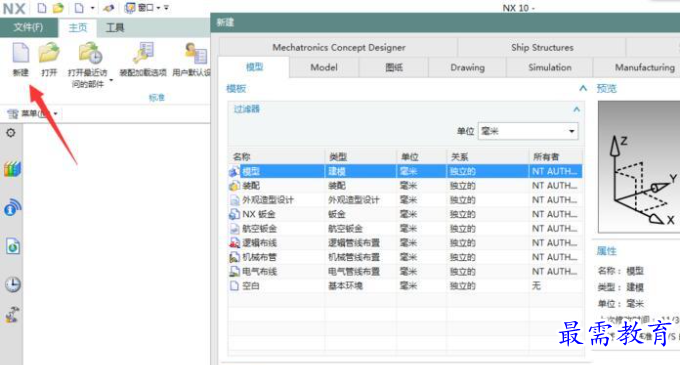Select the 航空钣金 template name
The width and height of the screenshot is (680, 365).
coord(259,228)
